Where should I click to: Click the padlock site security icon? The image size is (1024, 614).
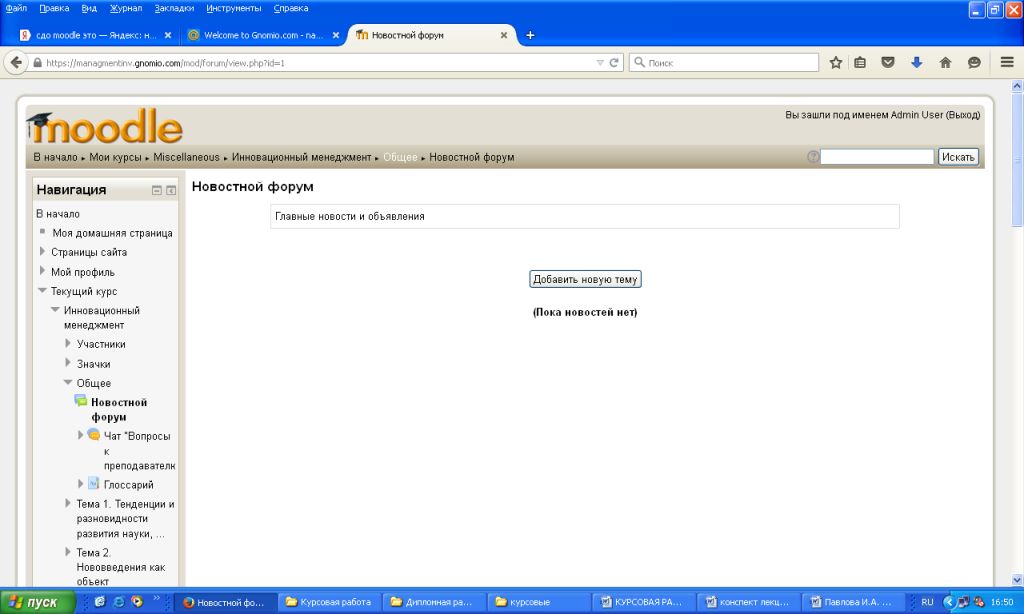[x=37, y=63]
